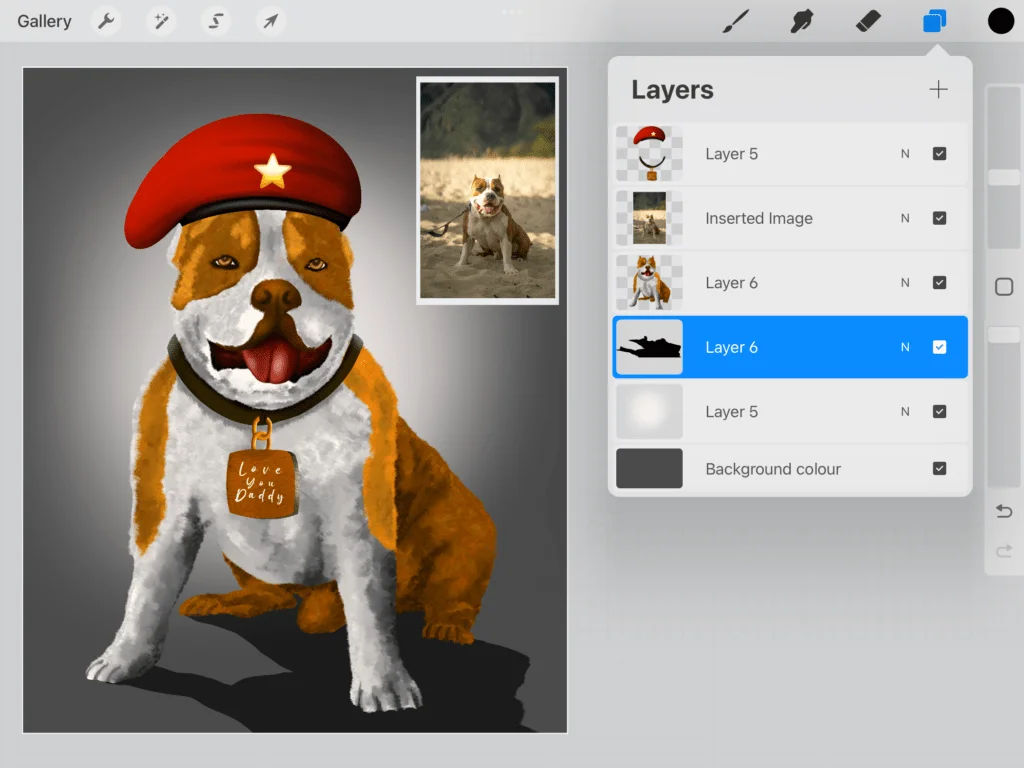Click the black shadow layer thumbnail
1024x768 pixels.
click(x=649, y=347)
